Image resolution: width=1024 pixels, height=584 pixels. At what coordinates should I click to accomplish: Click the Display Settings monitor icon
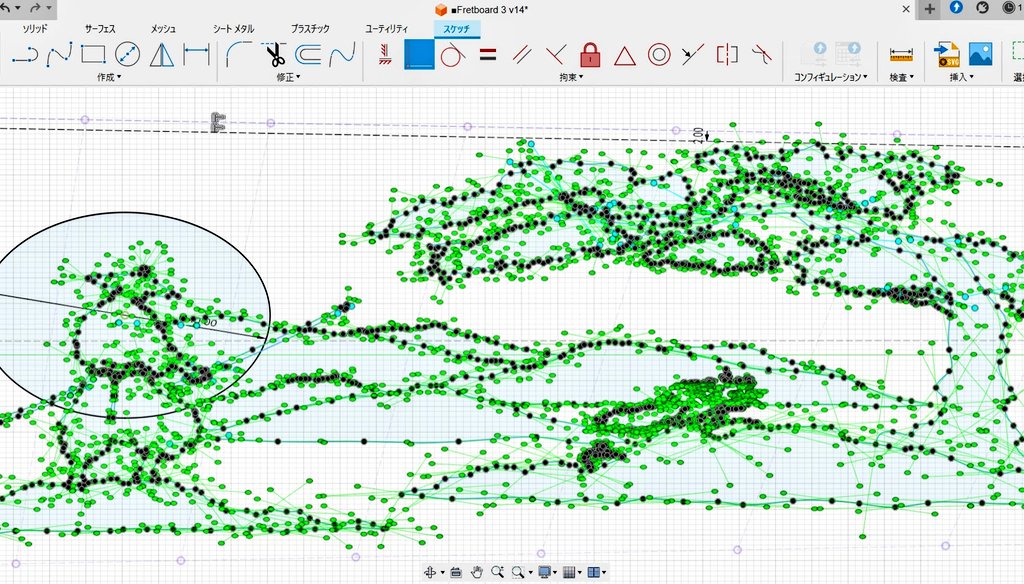pyautogui.click(x=544, y=572)
